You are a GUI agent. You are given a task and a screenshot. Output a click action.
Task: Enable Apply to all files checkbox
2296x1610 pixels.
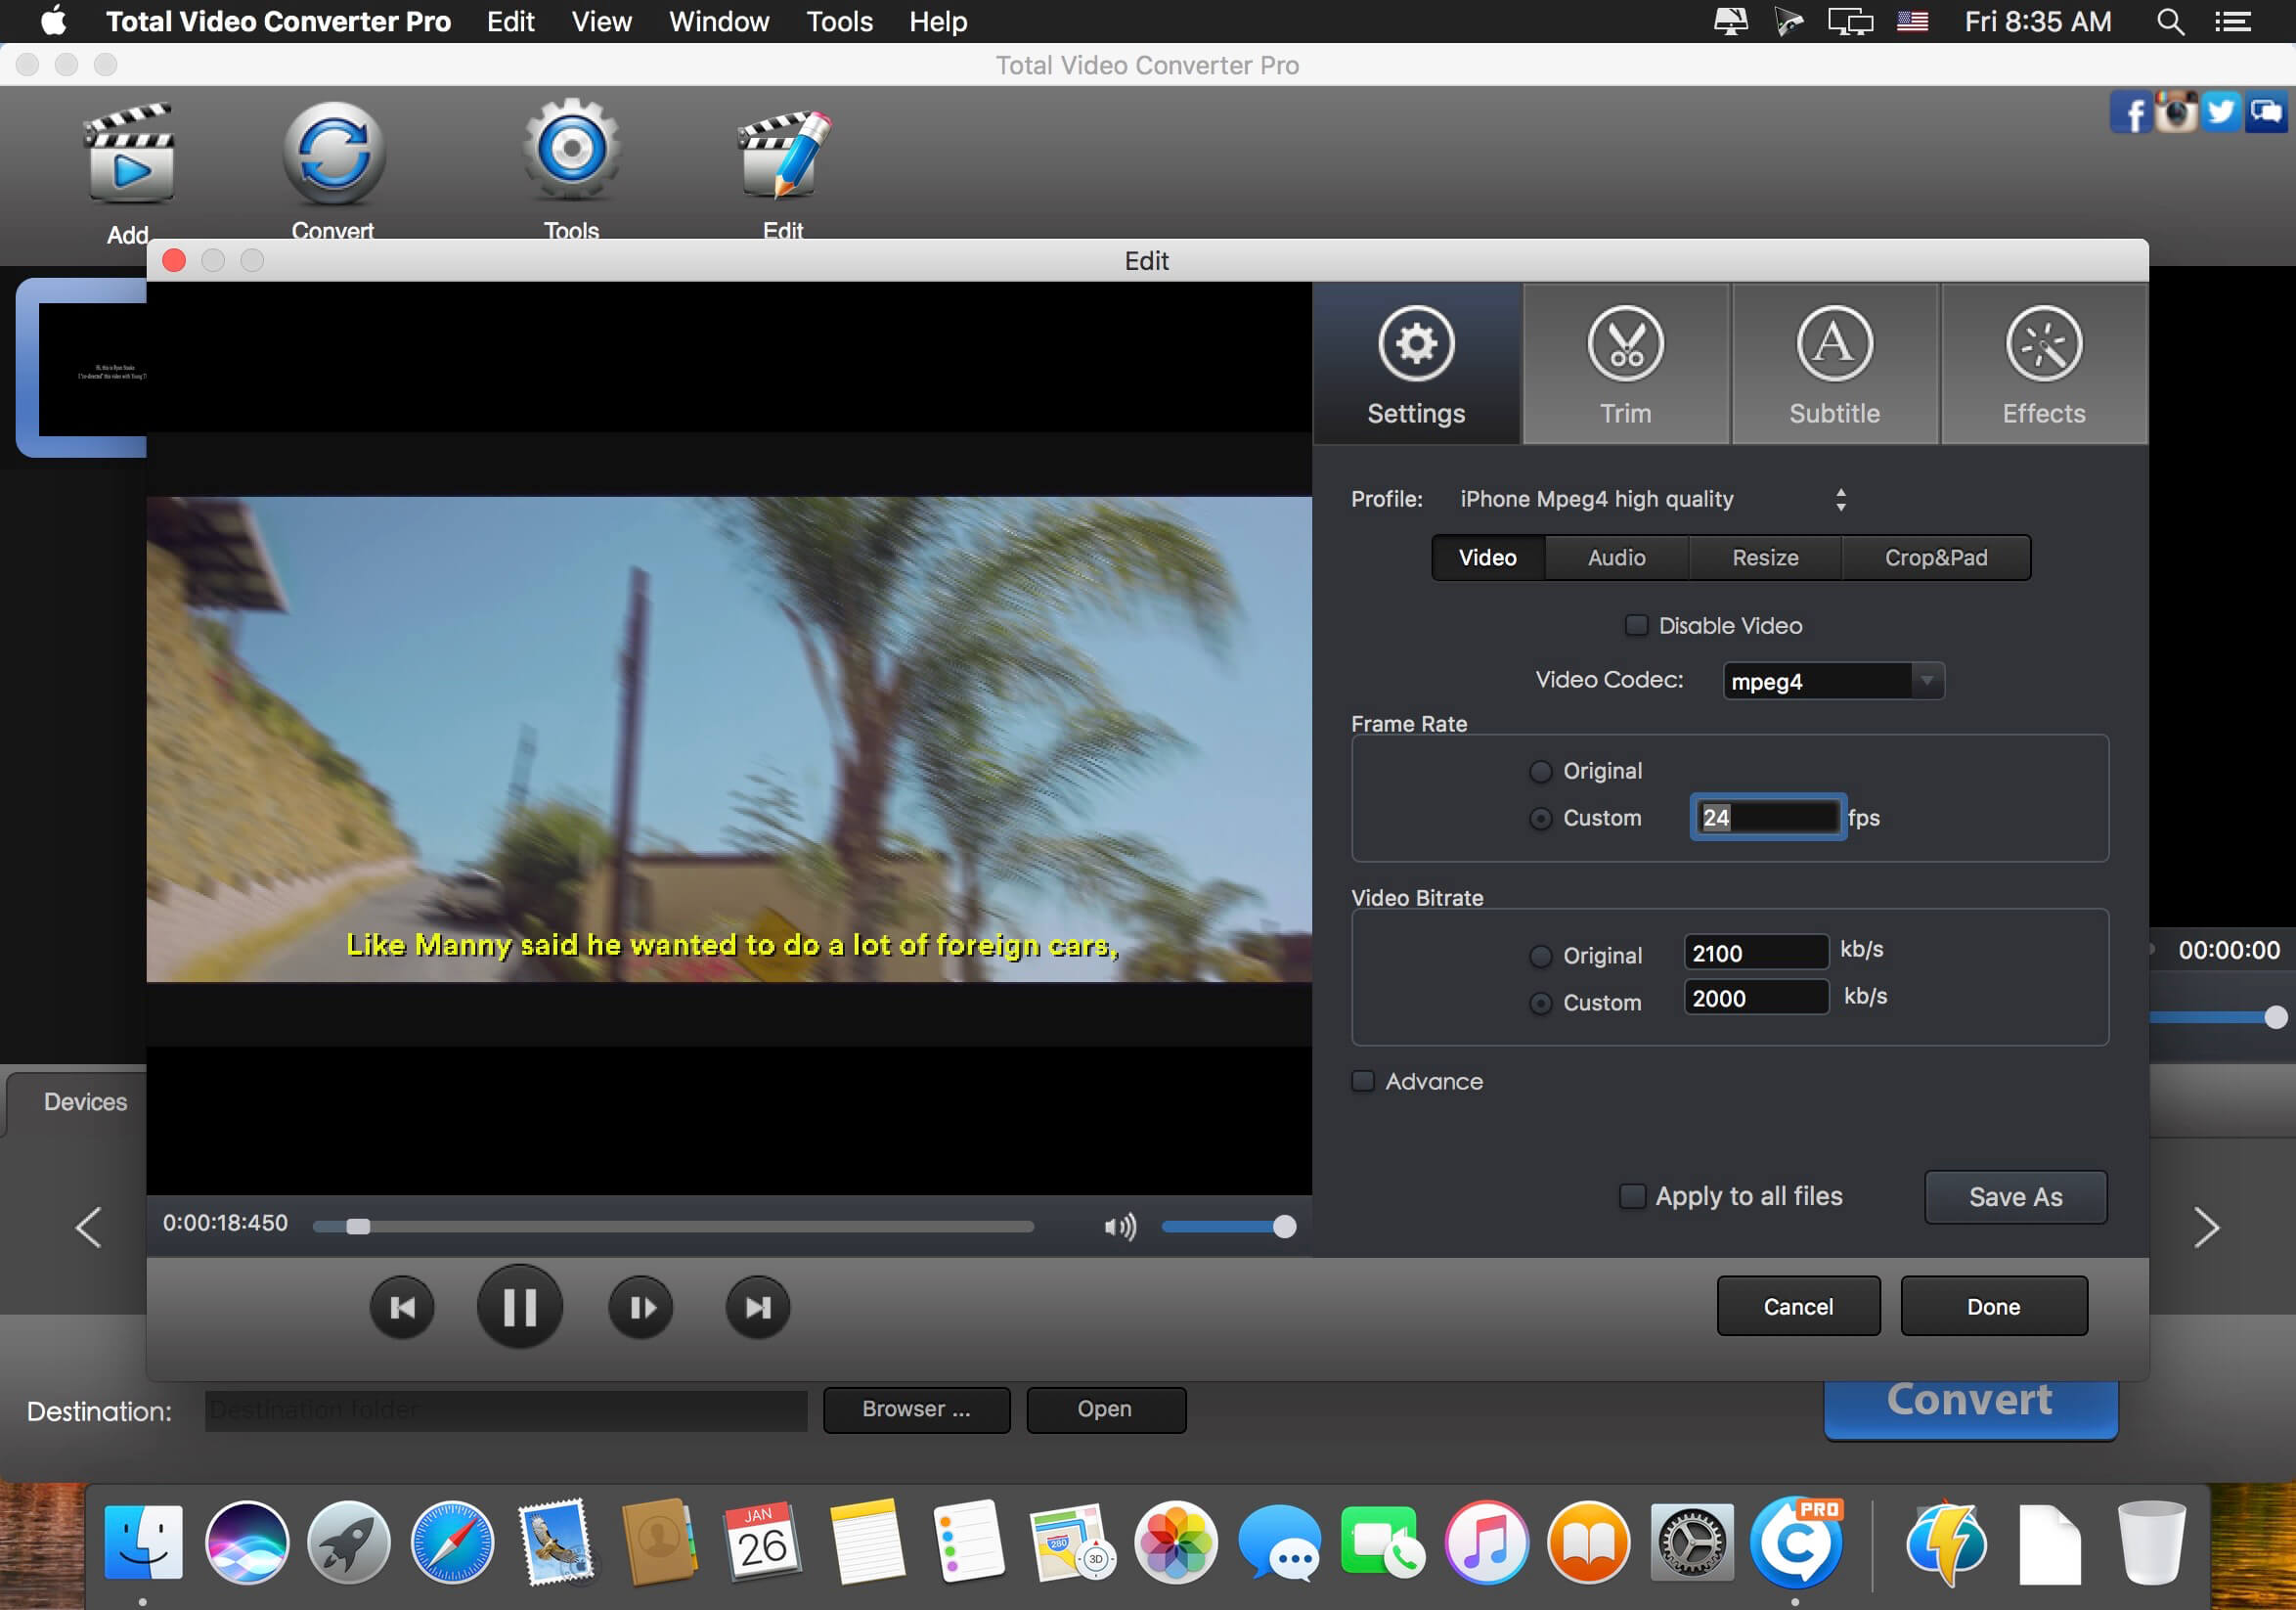pyautogui.click(x=1631, y=1196)
